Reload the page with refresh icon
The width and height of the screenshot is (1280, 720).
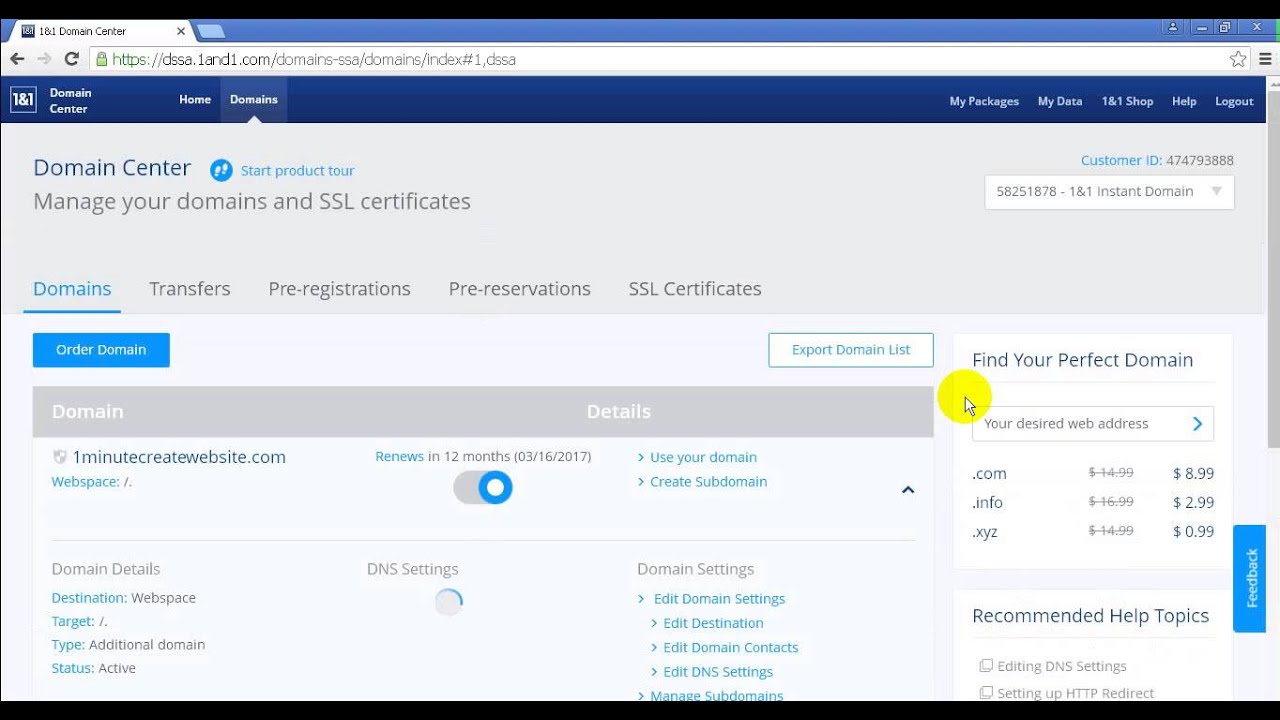[x=72, y=59]
